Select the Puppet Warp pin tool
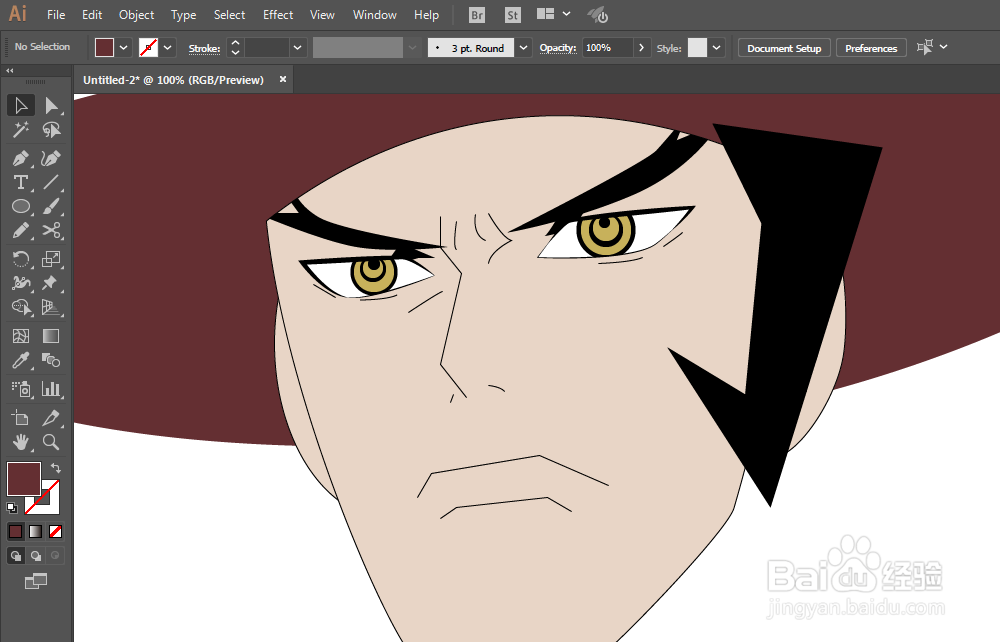1000x642 pixels. click(x=51, y=283)
